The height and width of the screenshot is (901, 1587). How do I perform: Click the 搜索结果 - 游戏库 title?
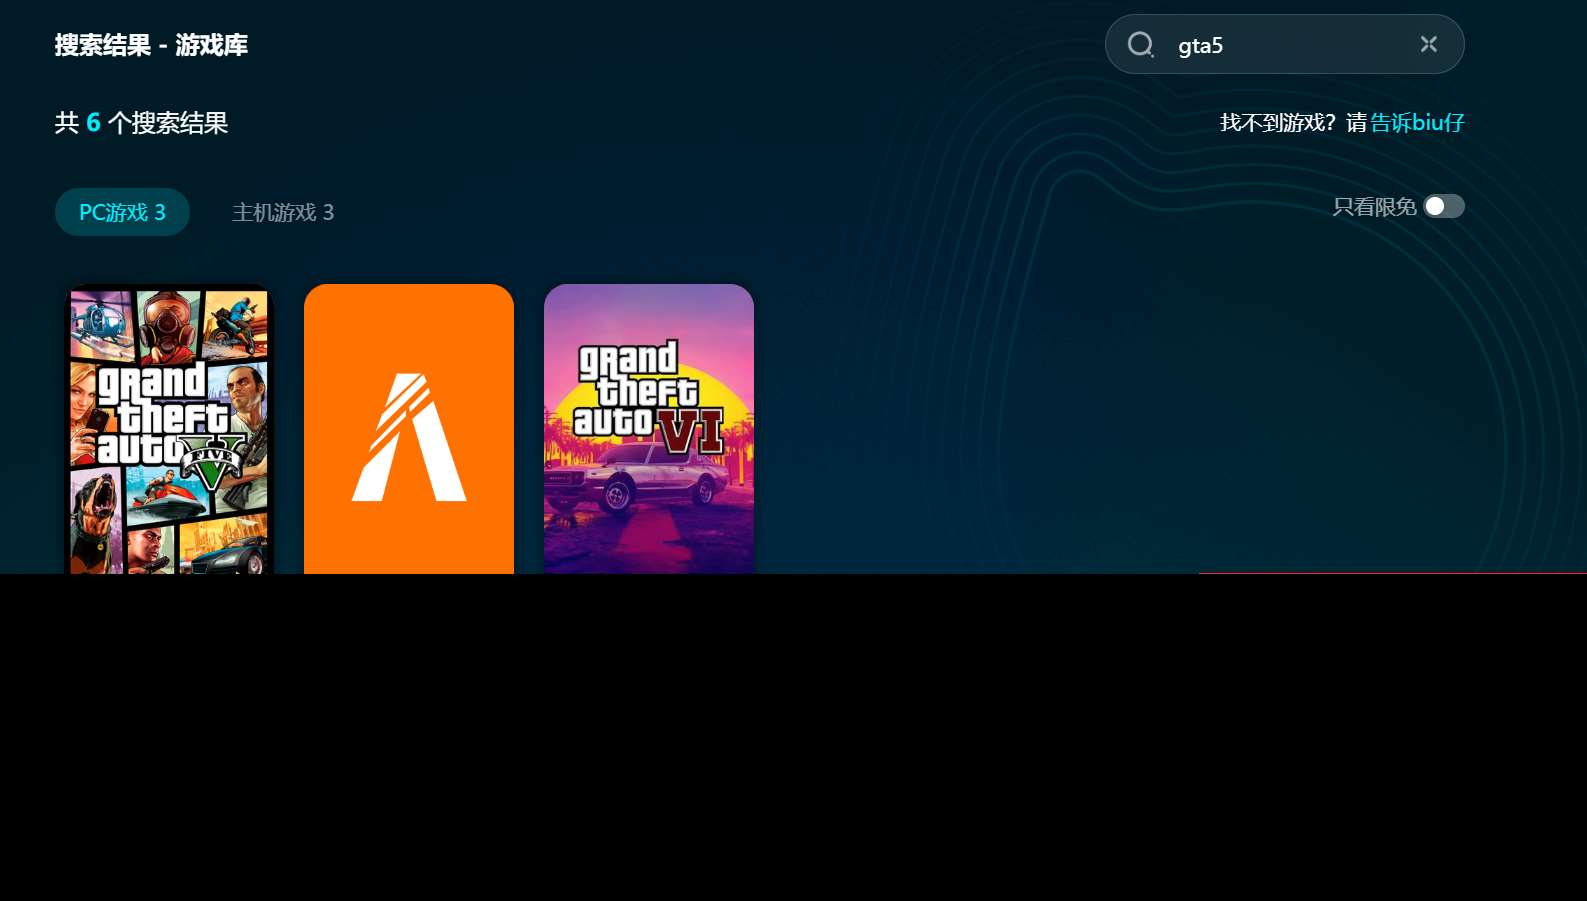(x=151, y=45)
